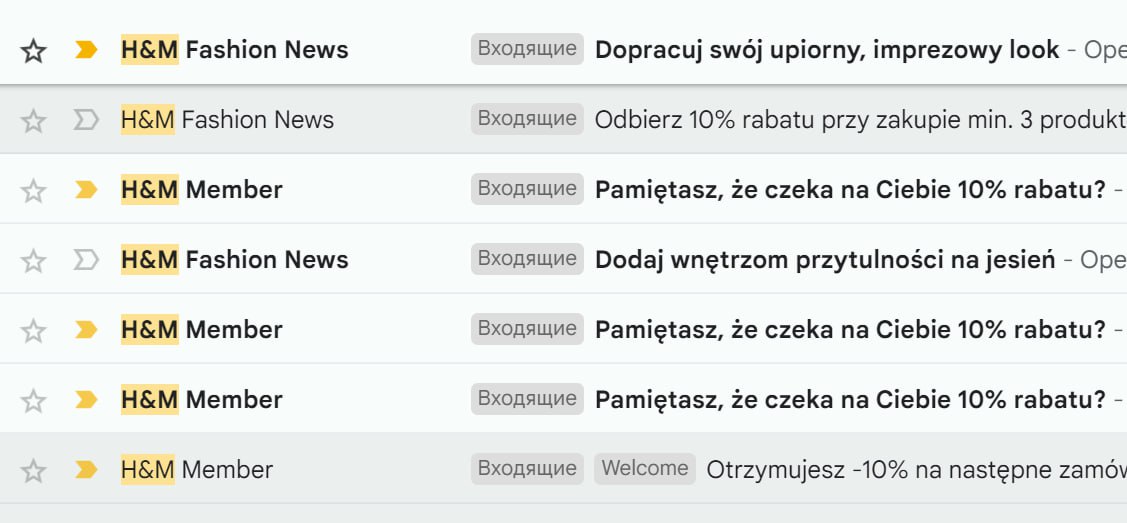Mark "Odbierz 10% rabatu" email as important
Screen dimensions: 1127x523
pyautogui.click(x=86, y=120)
